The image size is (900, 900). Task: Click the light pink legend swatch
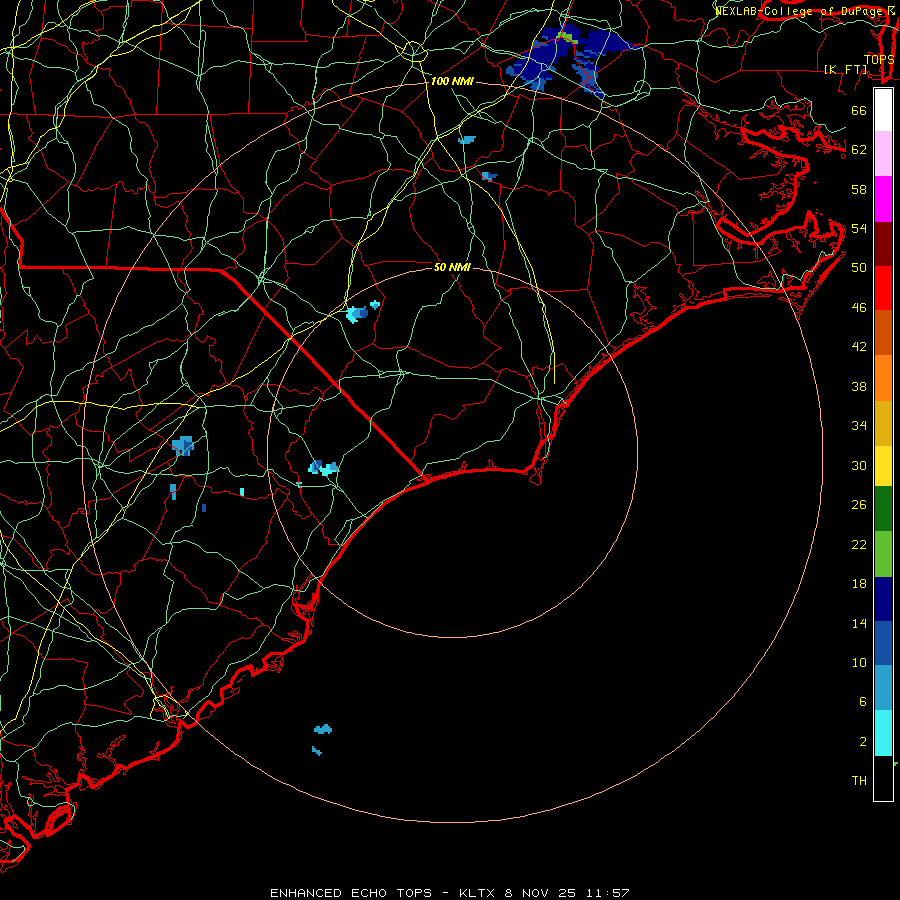[883, 154]
